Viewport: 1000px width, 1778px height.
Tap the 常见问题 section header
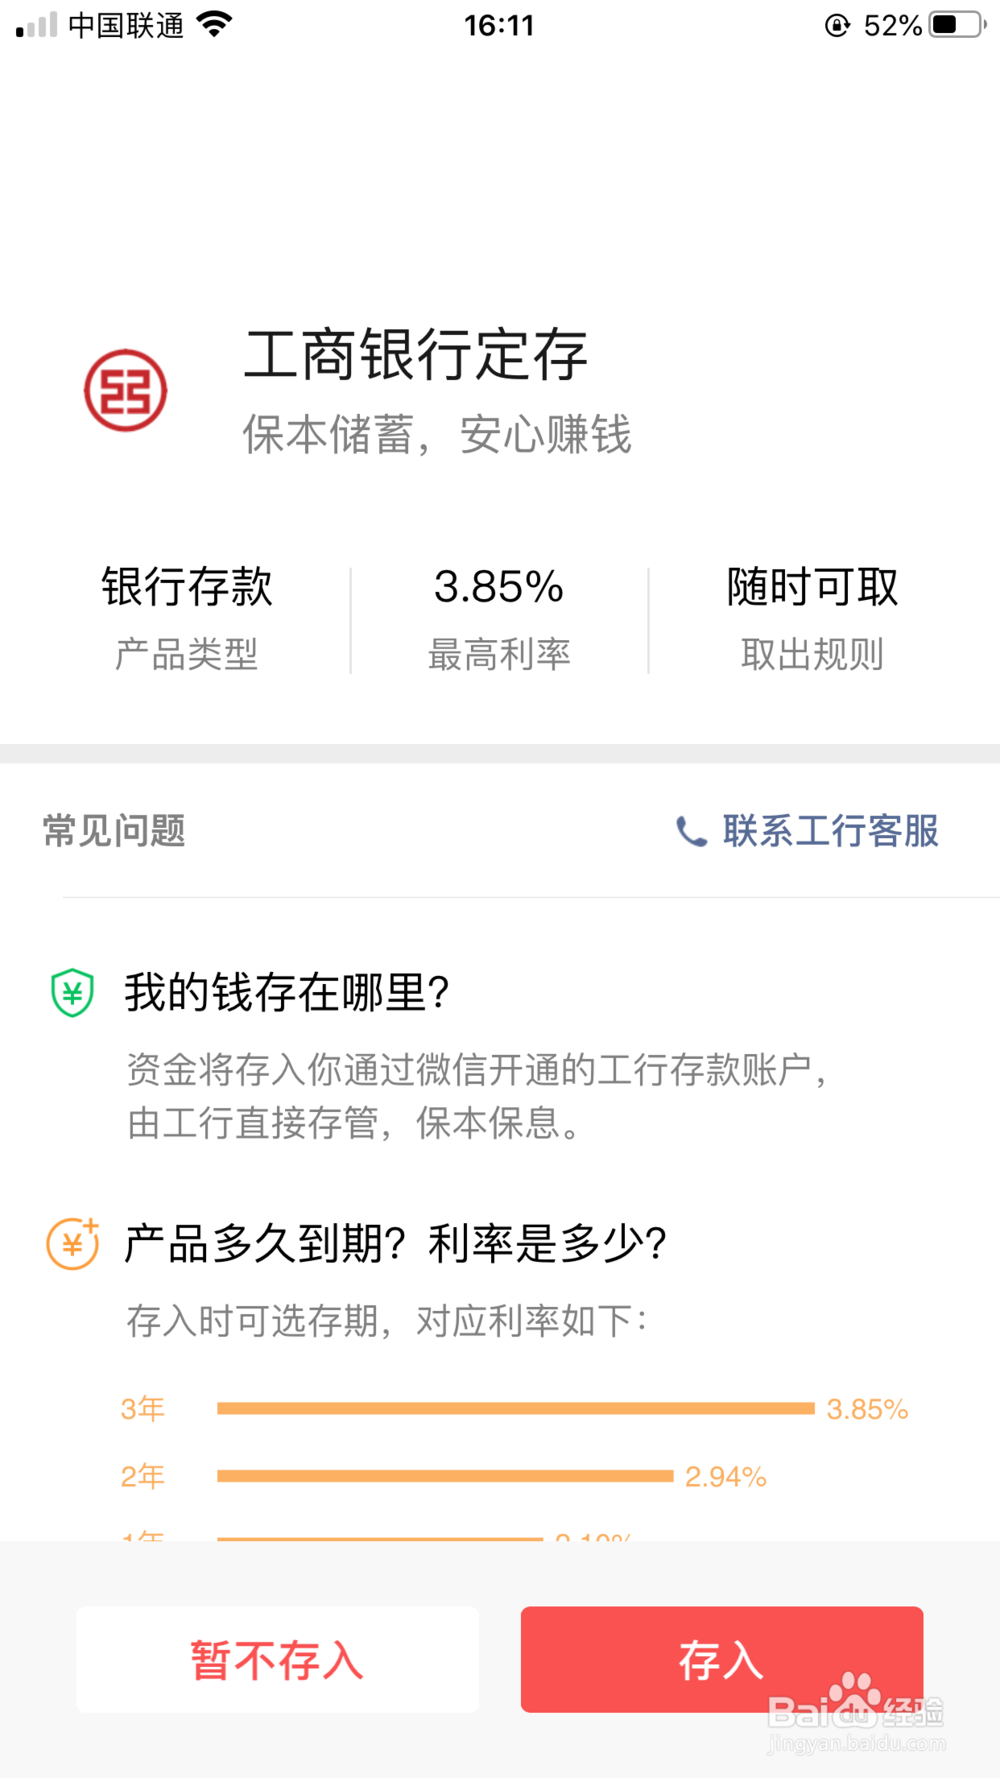pyautogui.click(x=114, y=831)
